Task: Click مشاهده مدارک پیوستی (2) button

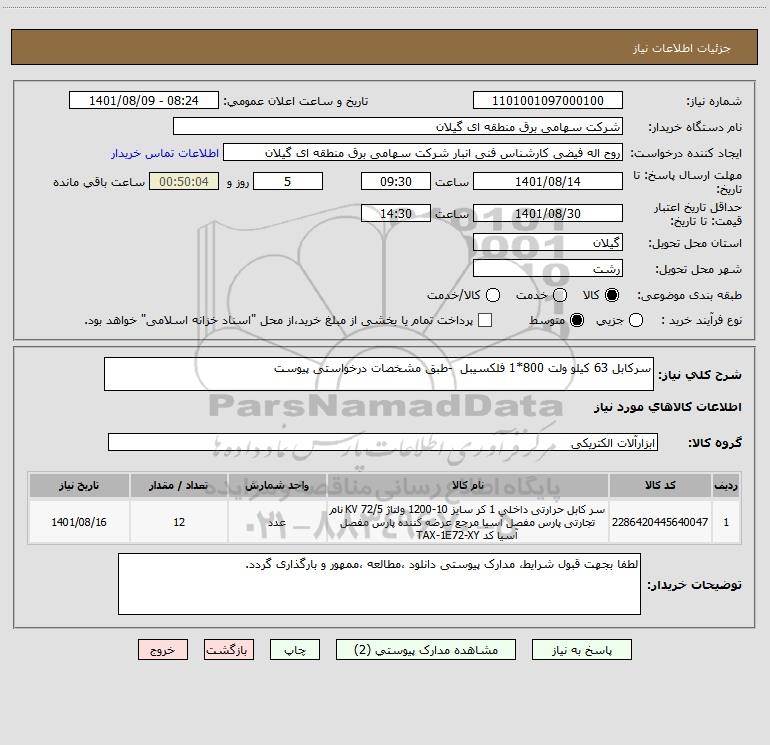Action: (x=426, y=650)
